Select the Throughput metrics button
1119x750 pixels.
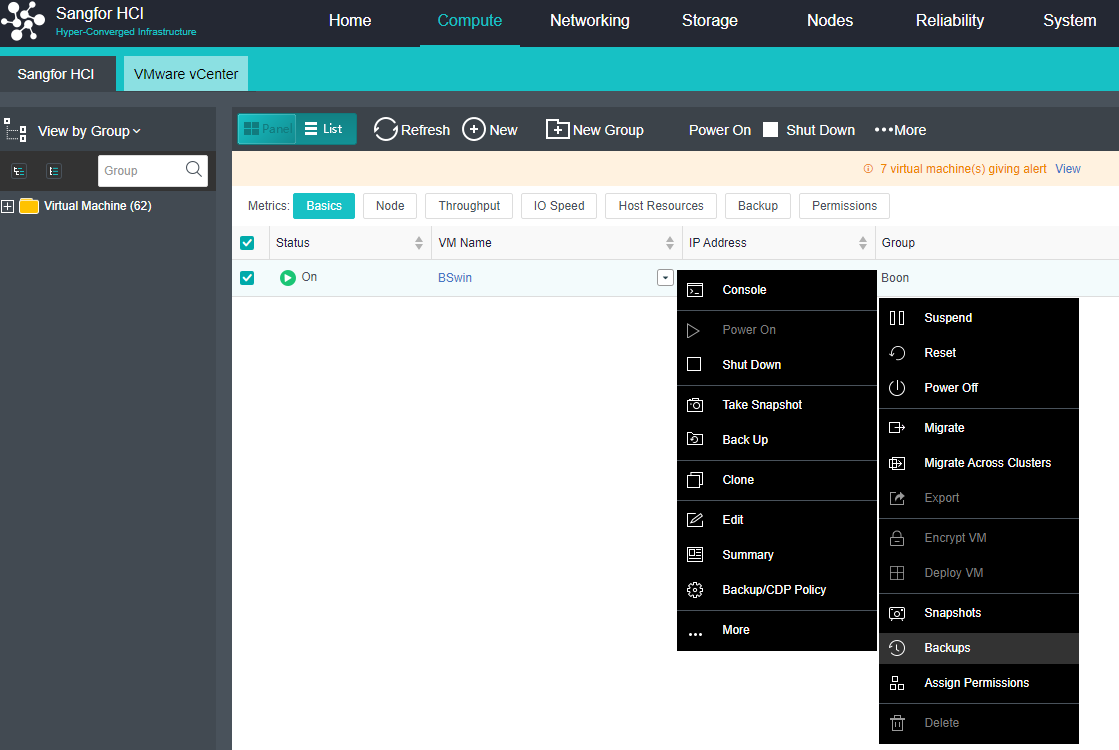469,206
